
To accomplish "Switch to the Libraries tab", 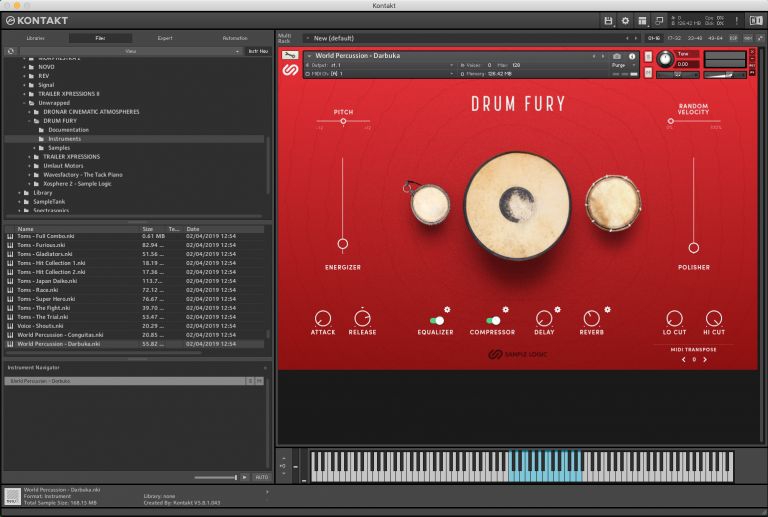I will tap(35, 38).
